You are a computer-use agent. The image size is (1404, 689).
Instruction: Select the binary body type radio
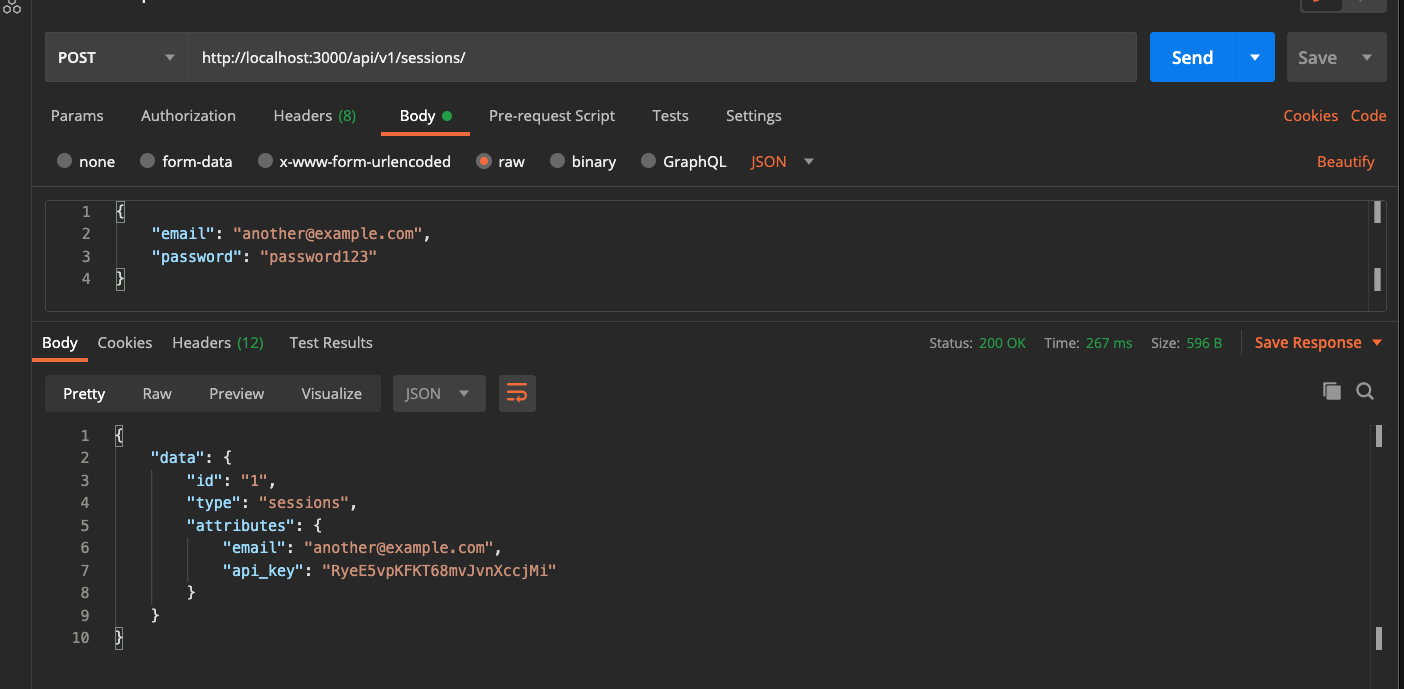pyautogui.click(x=558, y=161)
